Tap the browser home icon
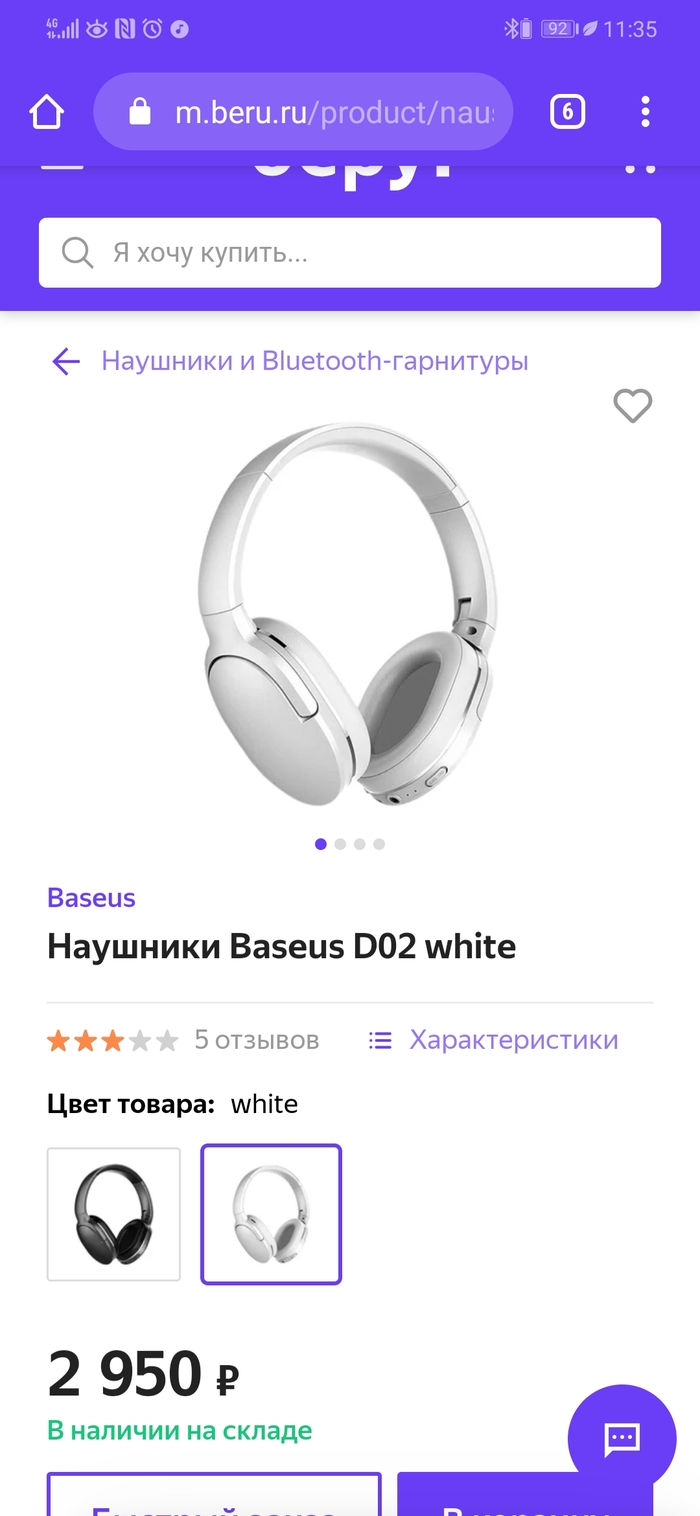Screen dimensions: 700x1516 pos(47,112)
